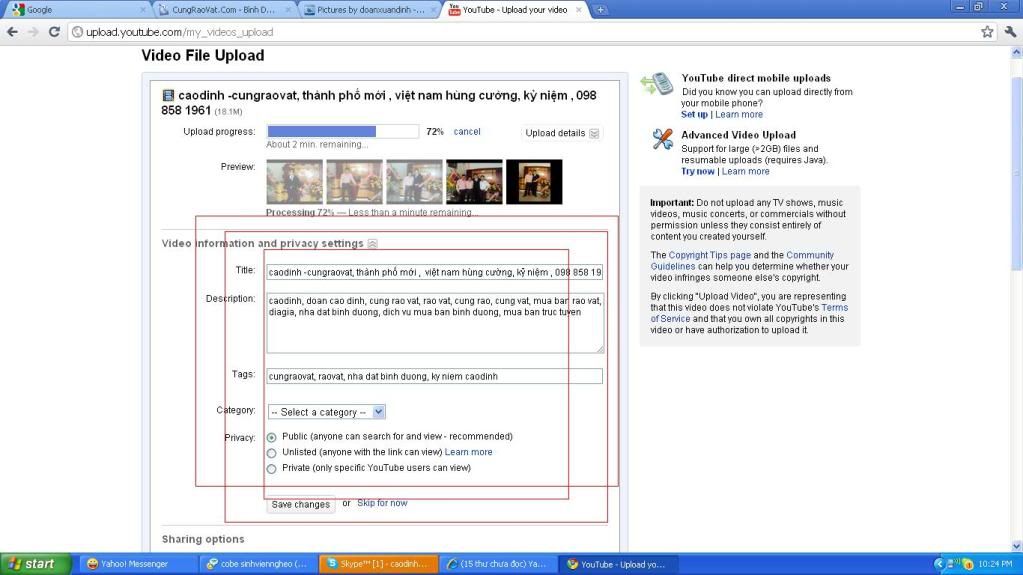This screenshot has height=575, width=1023.
Task: Close the YouTube Upload your video tab
Action: (579, 10)
